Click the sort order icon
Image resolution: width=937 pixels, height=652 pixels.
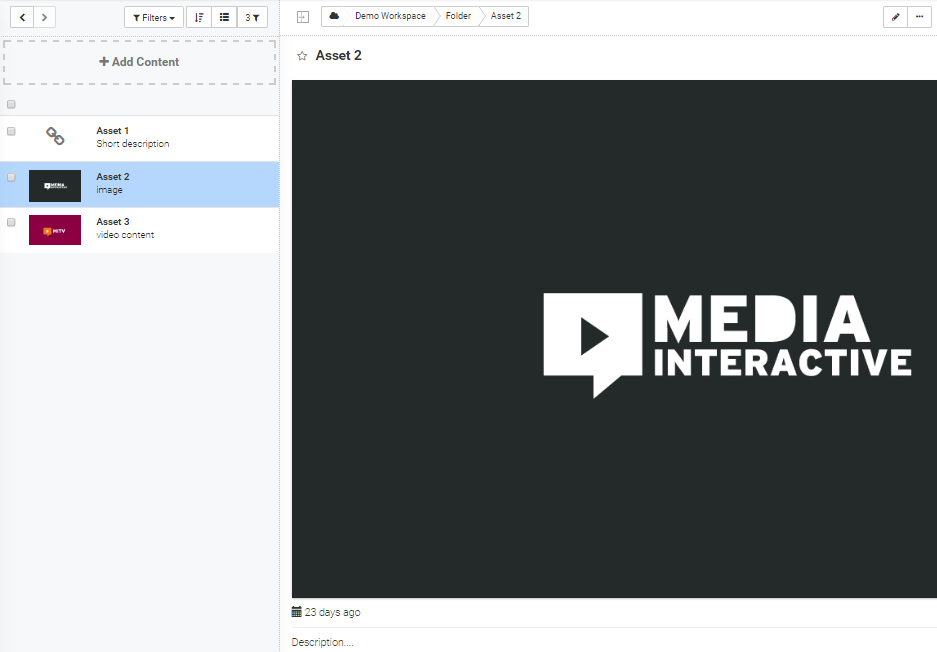(x=199, y=17)
